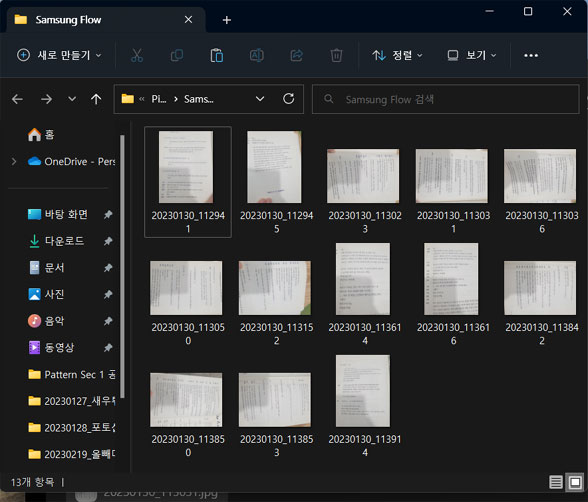
Task: Open recent locations chevron
Action: click(x=72, y=99)
